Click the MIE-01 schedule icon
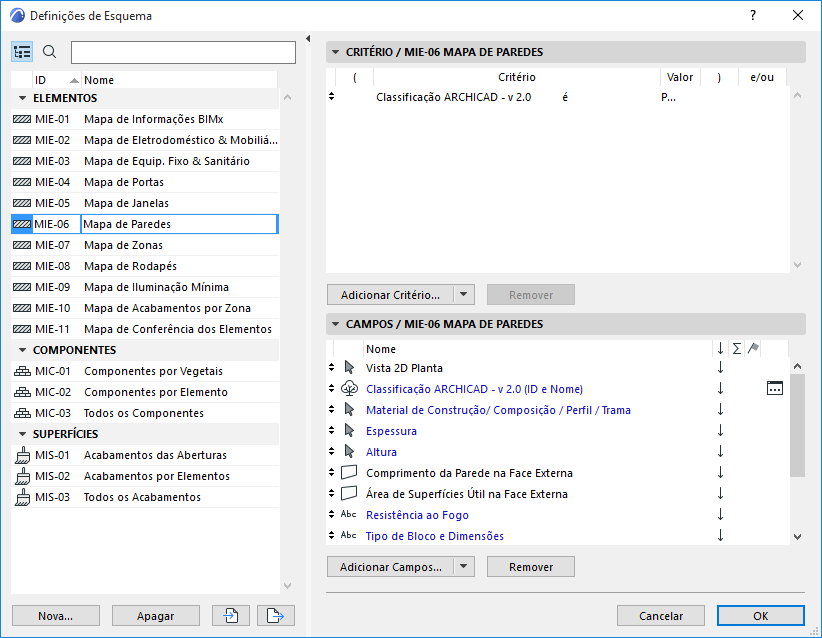822x638 pixels. pyautogui.click(x=22, y=119)
